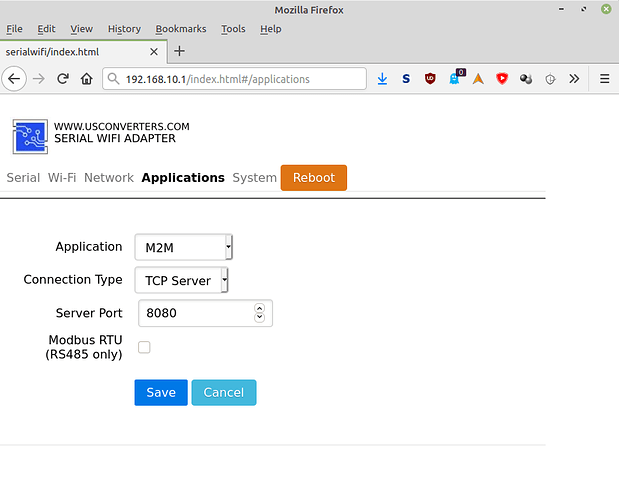
Task: Click the browser Back arrow button
Action: point(14,79)
